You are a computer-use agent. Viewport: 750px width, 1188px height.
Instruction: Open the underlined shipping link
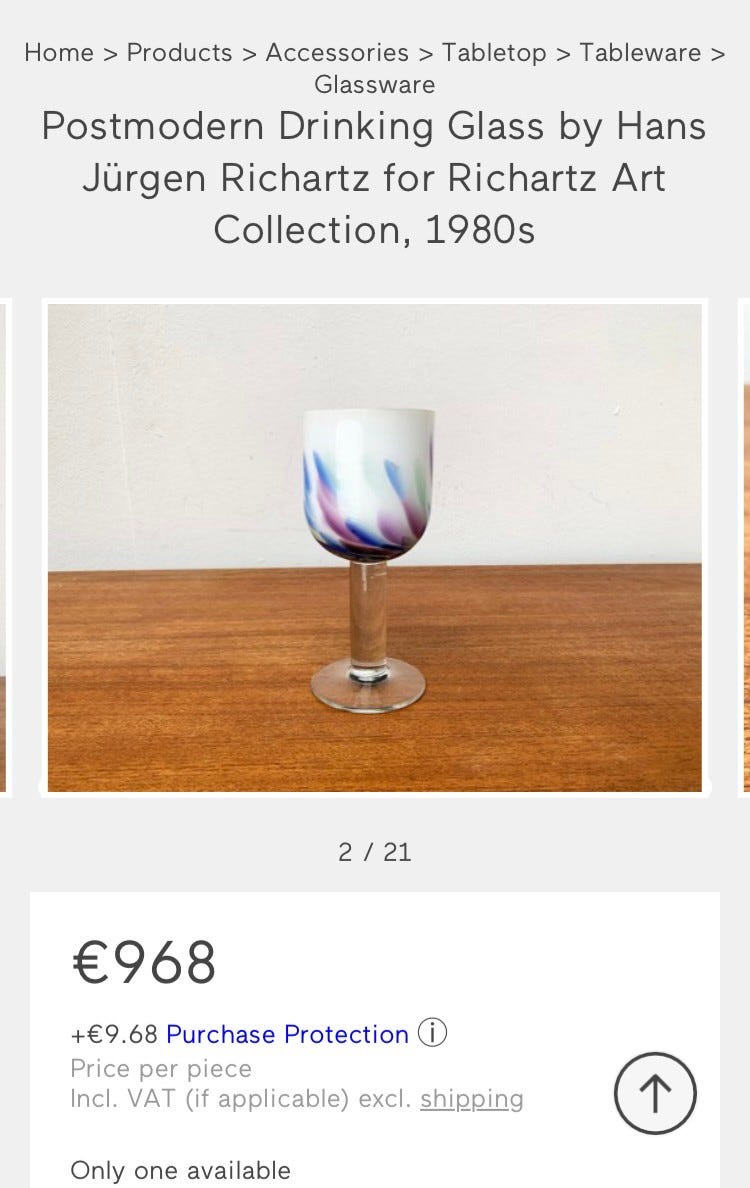tap(472, 1099)
